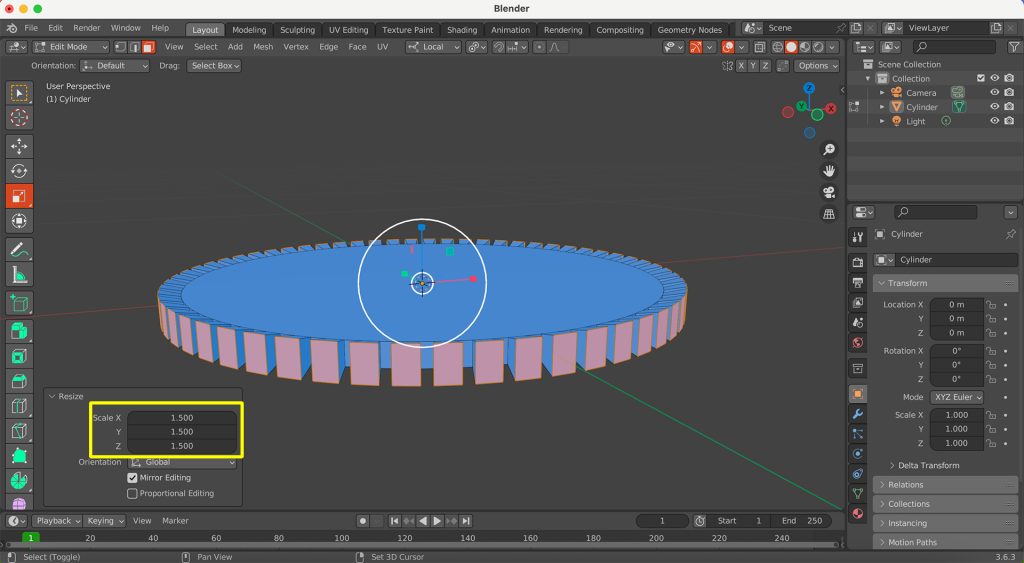
Task: Click the zoom viewport magnifier icon
Action: (x=829, y=150)
